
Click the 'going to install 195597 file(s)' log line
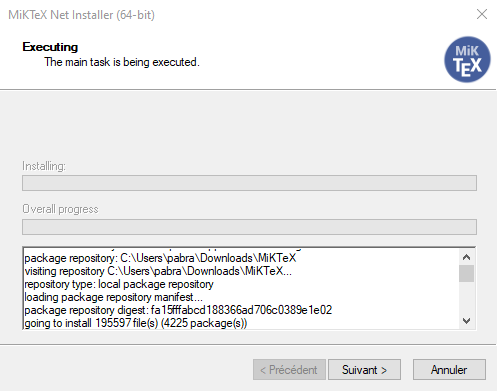136,323
